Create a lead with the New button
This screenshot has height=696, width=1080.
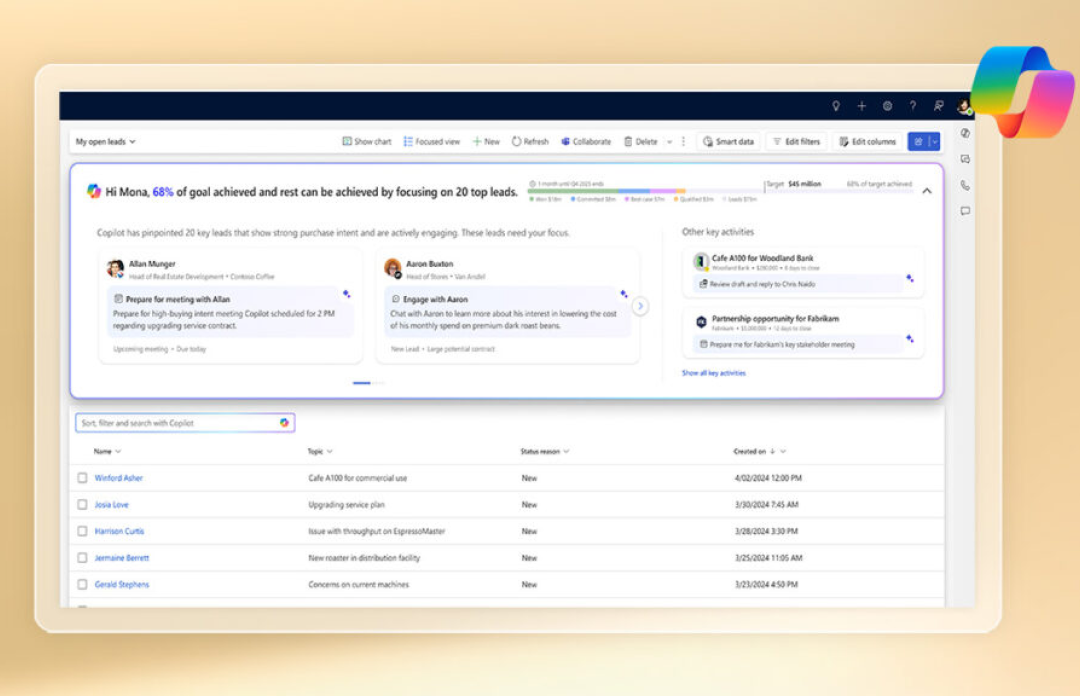(x=485, y=141)
